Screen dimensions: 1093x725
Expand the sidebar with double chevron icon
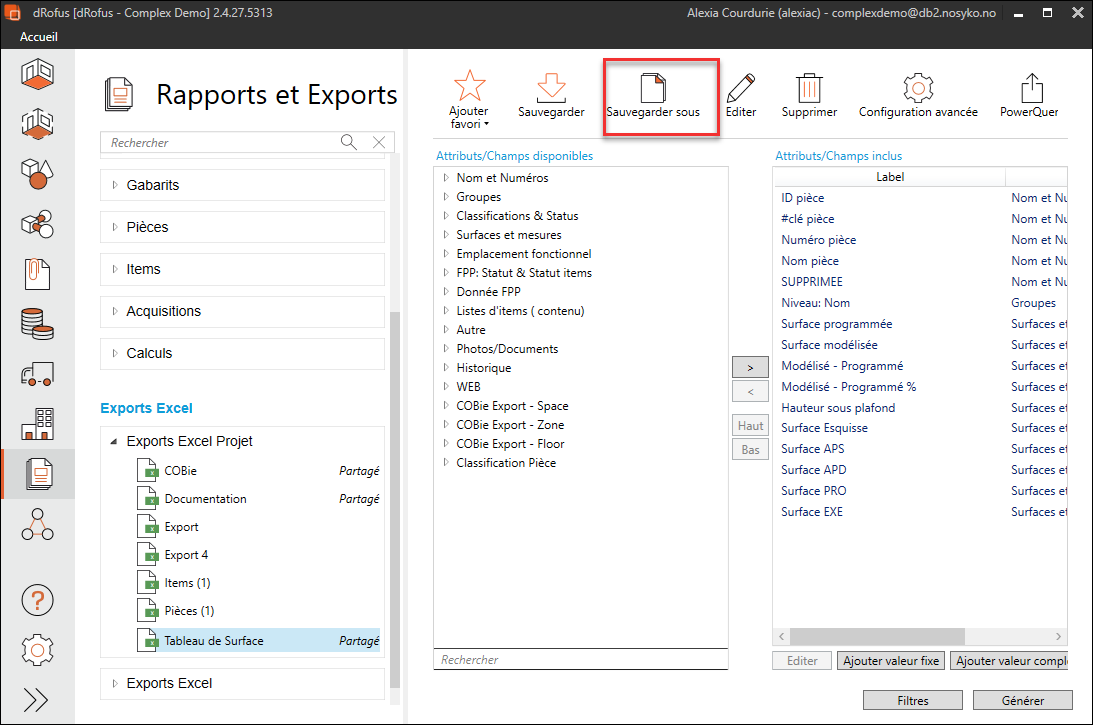(x=37, y=699)
